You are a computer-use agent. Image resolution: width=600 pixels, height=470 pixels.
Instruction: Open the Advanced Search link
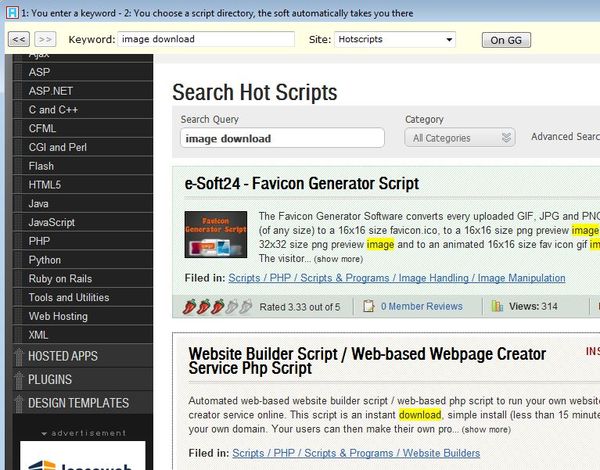[565, 137]
